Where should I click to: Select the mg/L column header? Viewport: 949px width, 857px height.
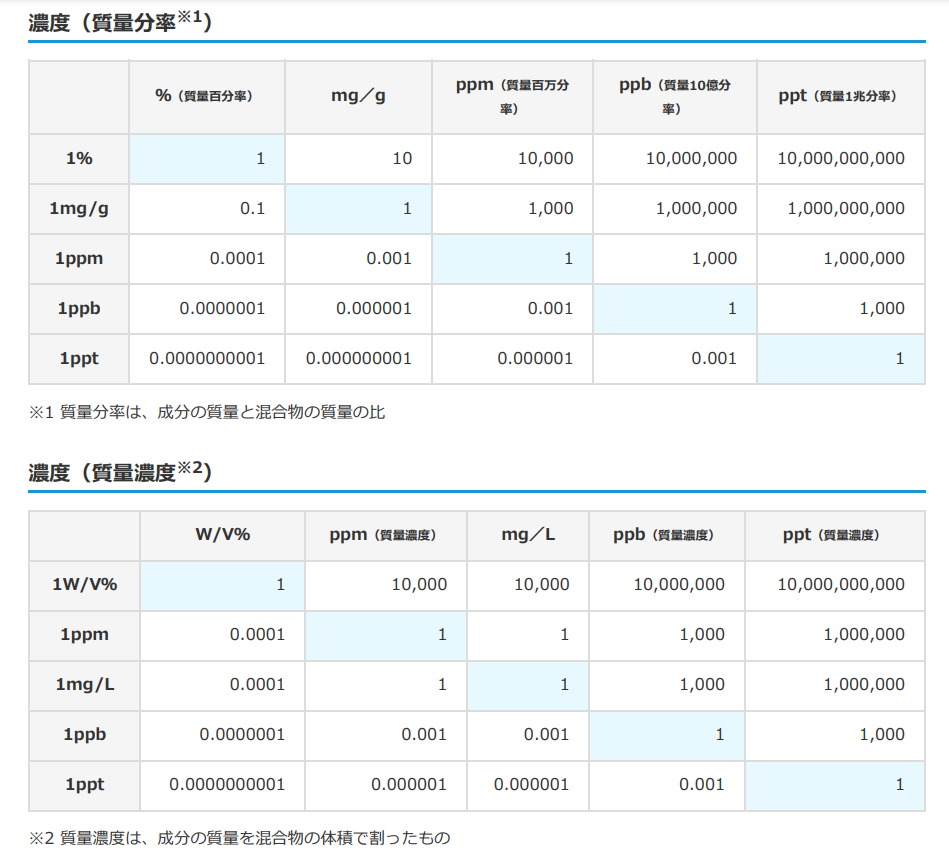coord(528,535)
